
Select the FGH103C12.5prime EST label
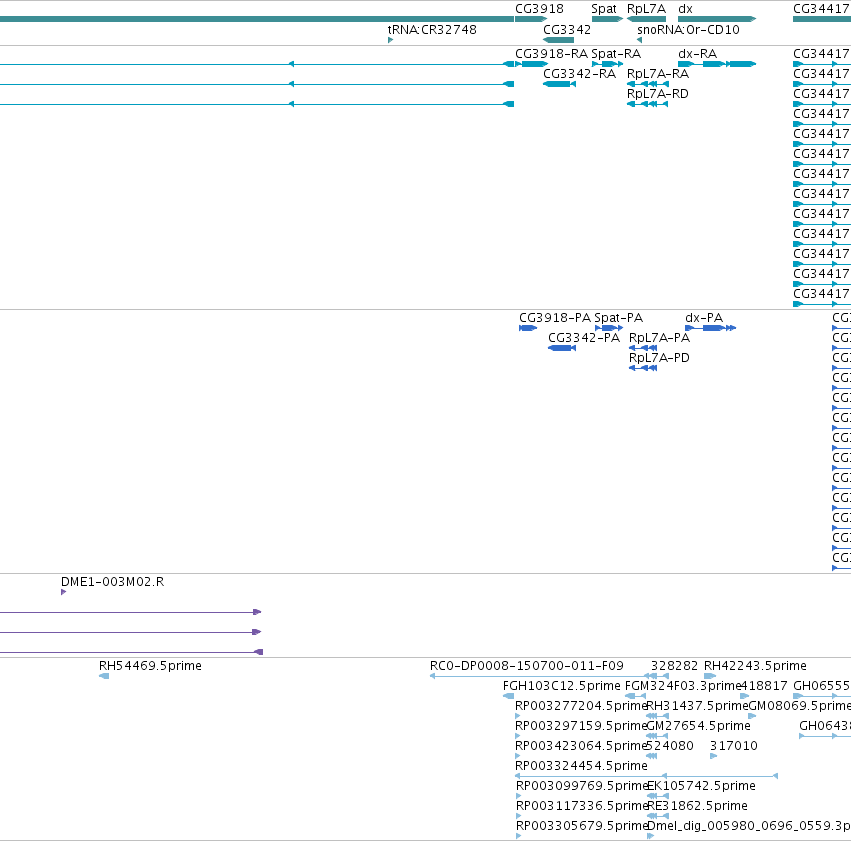pyautogui.click(x=562, y=686)
